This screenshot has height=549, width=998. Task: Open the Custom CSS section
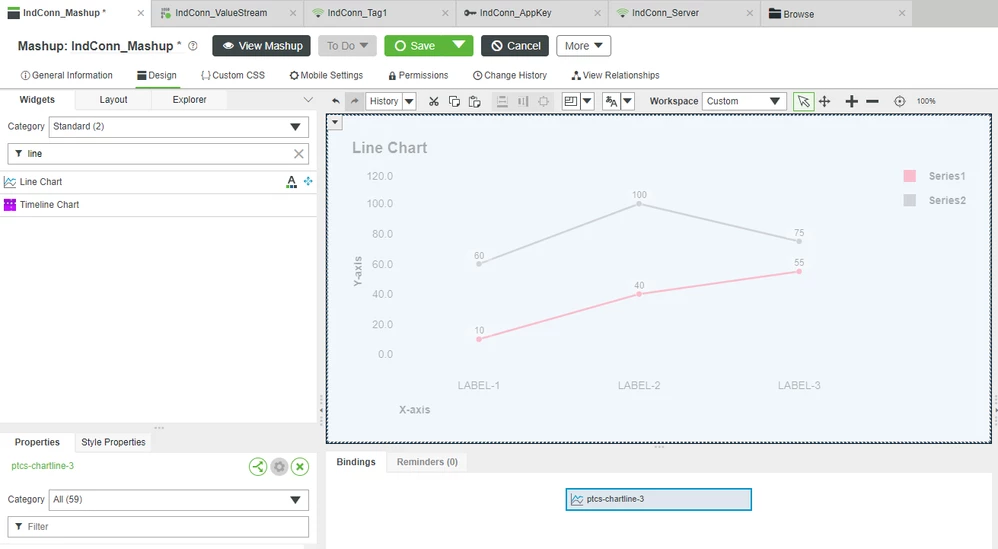pyautogui.click(x=233, y=75)
